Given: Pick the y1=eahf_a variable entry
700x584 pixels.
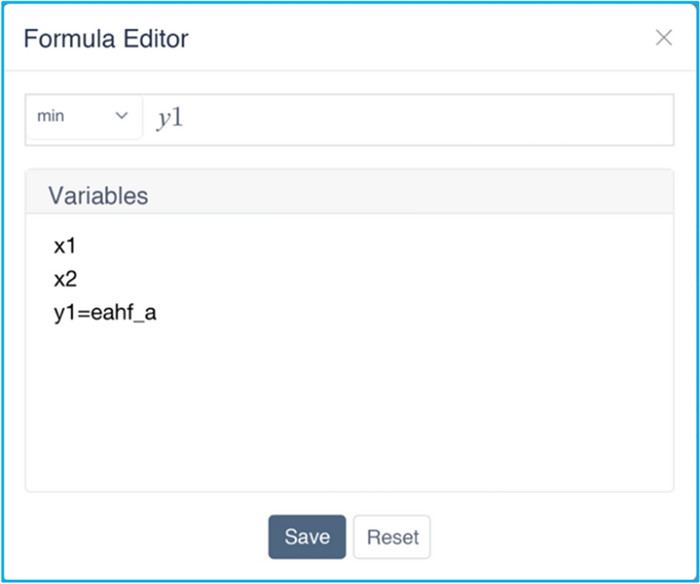Looking at the screenshot, I should click(105, 313).
